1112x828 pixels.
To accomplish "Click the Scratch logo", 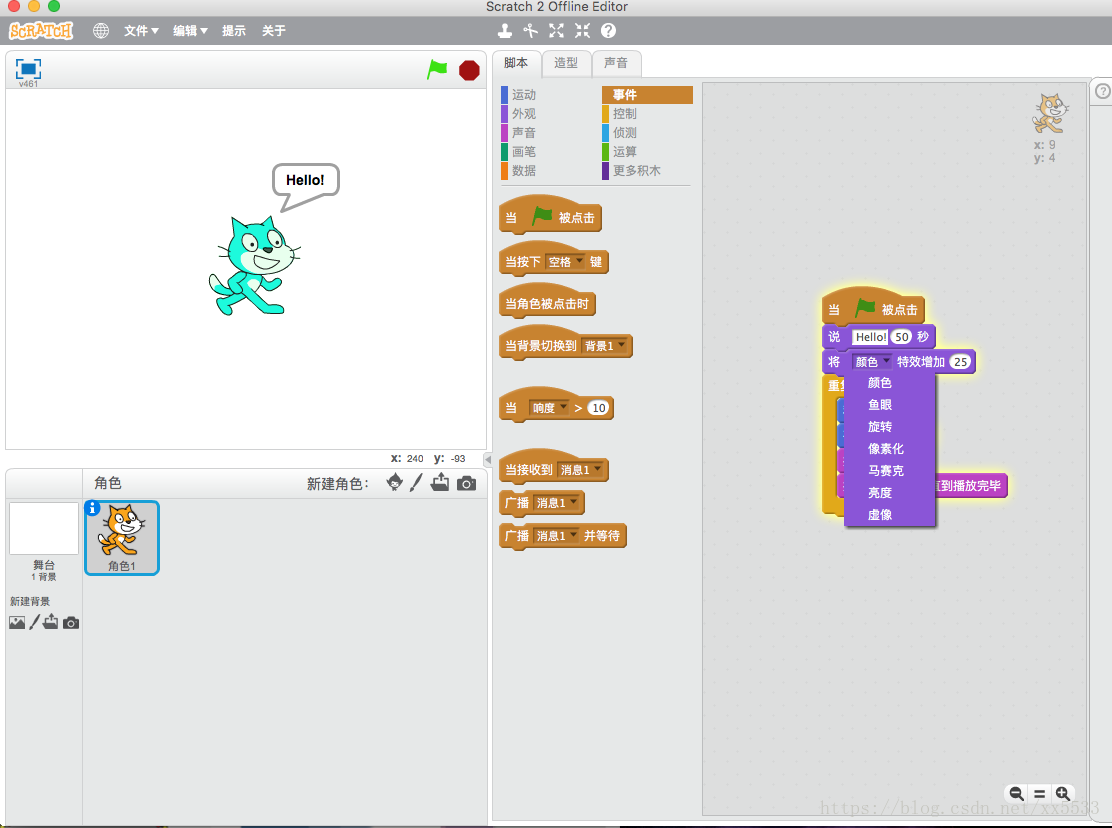I will click(40, 30).
